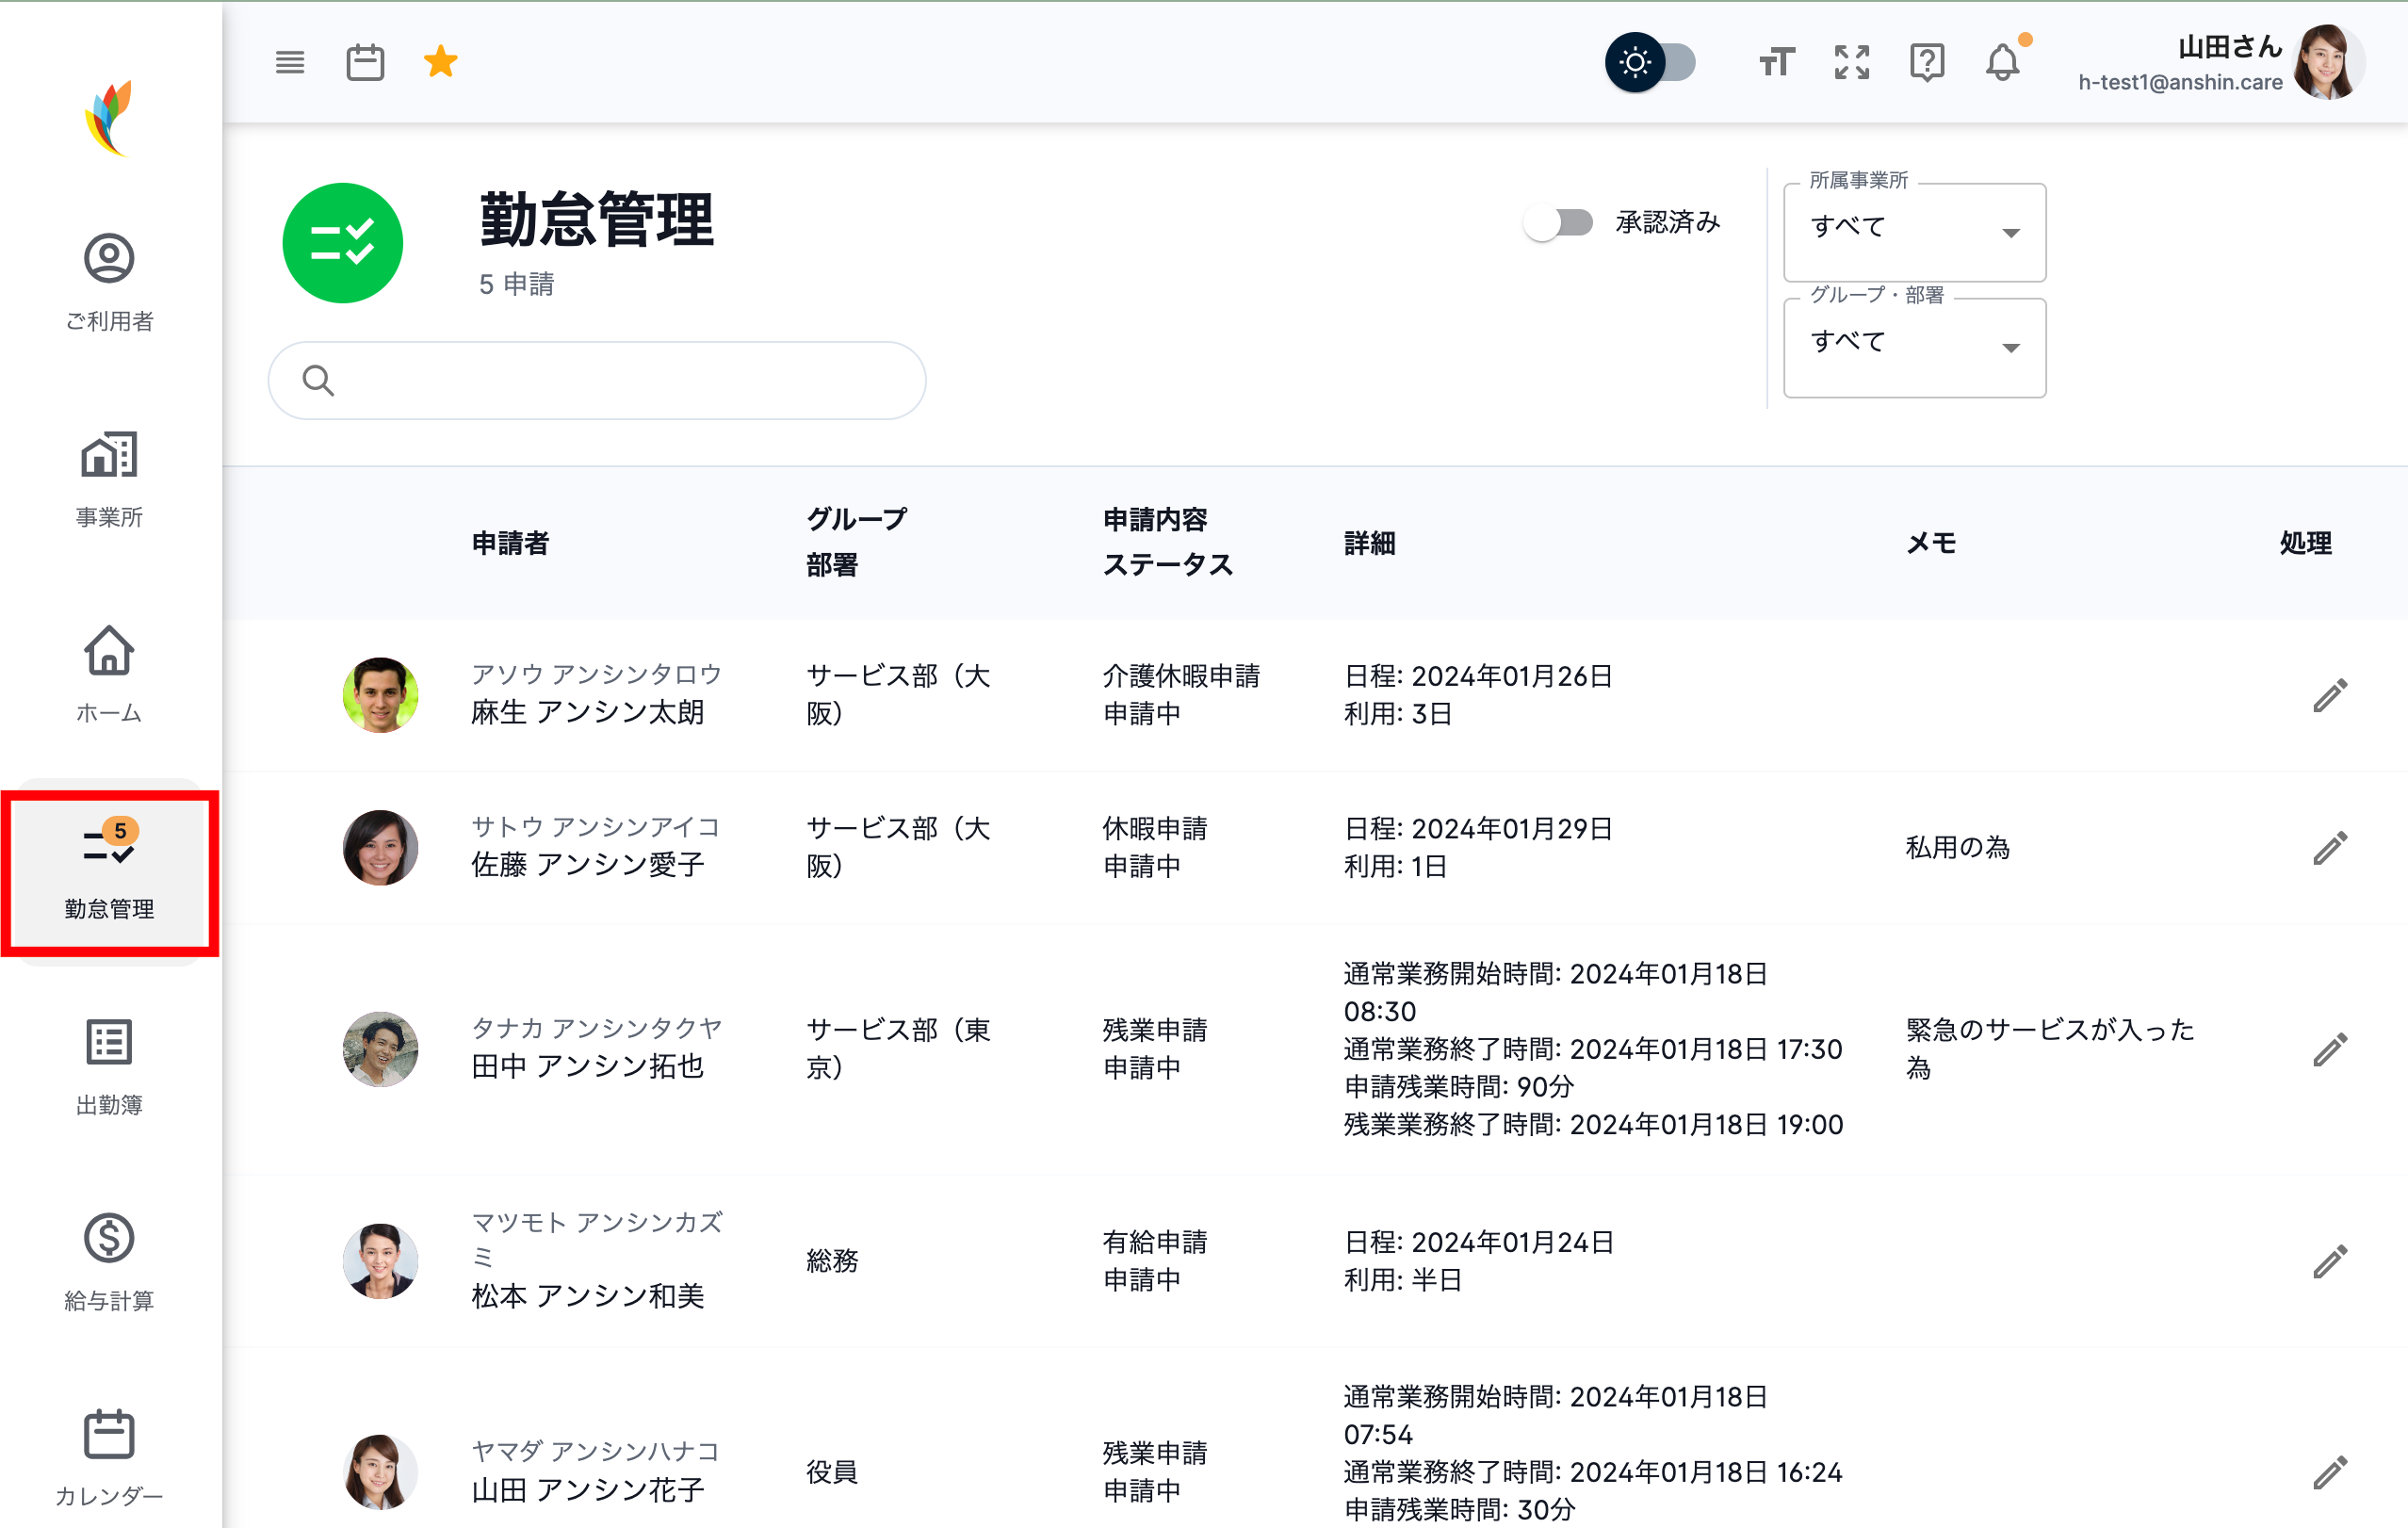
Task: Edit 佐藤 アンシン愛子's 休暇申請 with pencil
Action: [x=2330, y=847]
